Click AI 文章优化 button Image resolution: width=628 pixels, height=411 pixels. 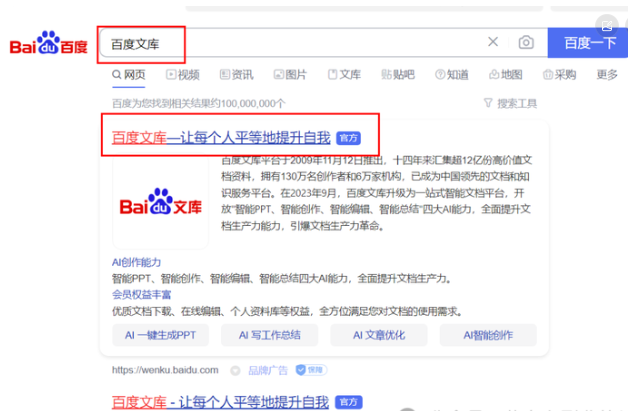(379, 335)
